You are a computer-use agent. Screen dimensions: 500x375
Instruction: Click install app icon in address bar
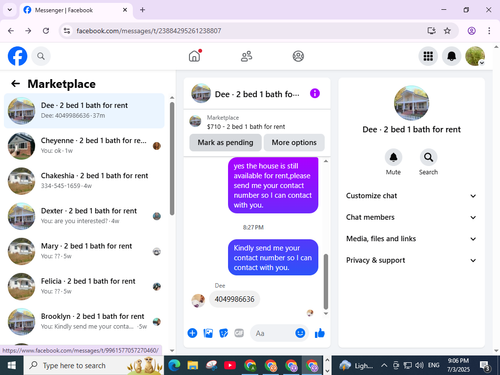point(431,31)
